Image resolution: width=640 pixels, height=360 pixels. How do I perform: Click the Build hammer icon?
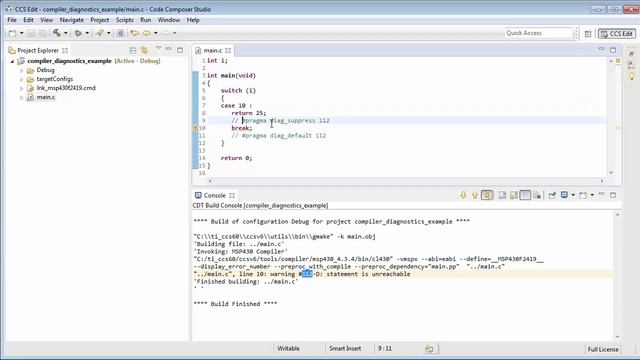pos(56,33)
